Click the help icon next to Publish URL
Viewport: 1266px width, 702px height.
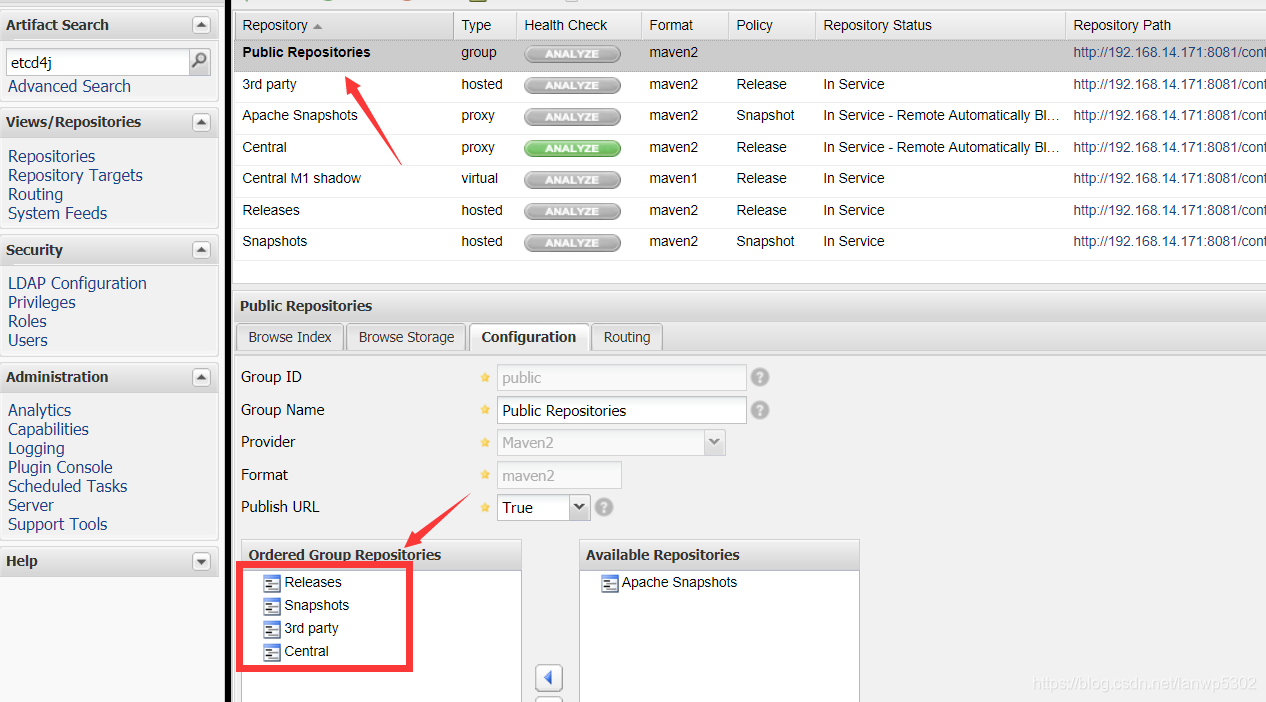pyautogui.click(x=604, y=507)
